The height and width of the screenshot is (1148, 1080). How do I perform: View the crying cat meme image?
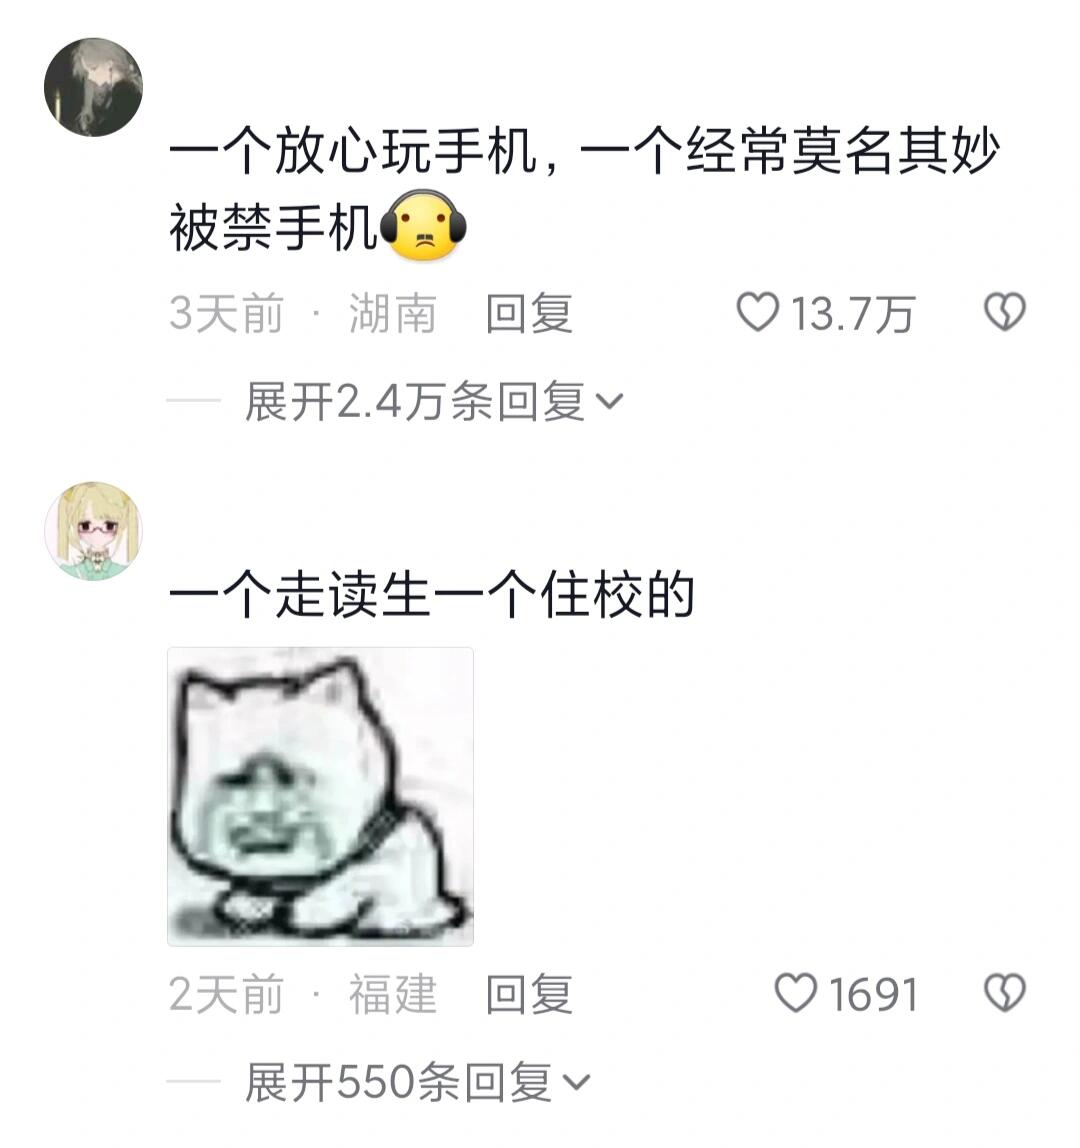(x=320, y=797)
